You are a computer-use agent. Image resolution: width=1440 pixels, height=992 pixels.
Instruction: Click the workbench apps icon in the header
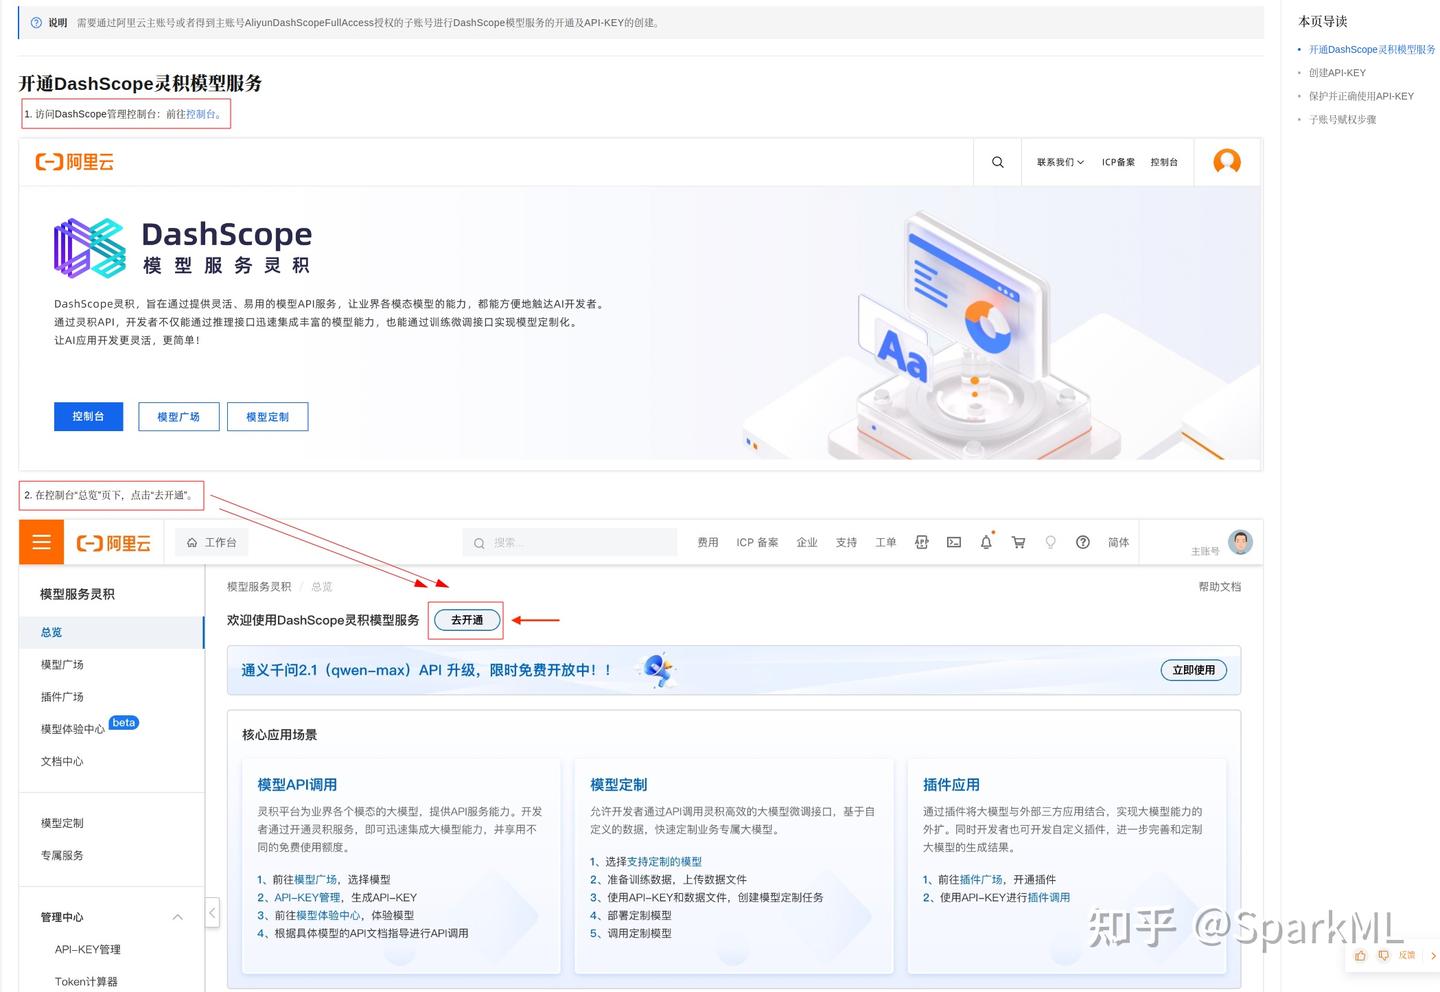[921, 542]
